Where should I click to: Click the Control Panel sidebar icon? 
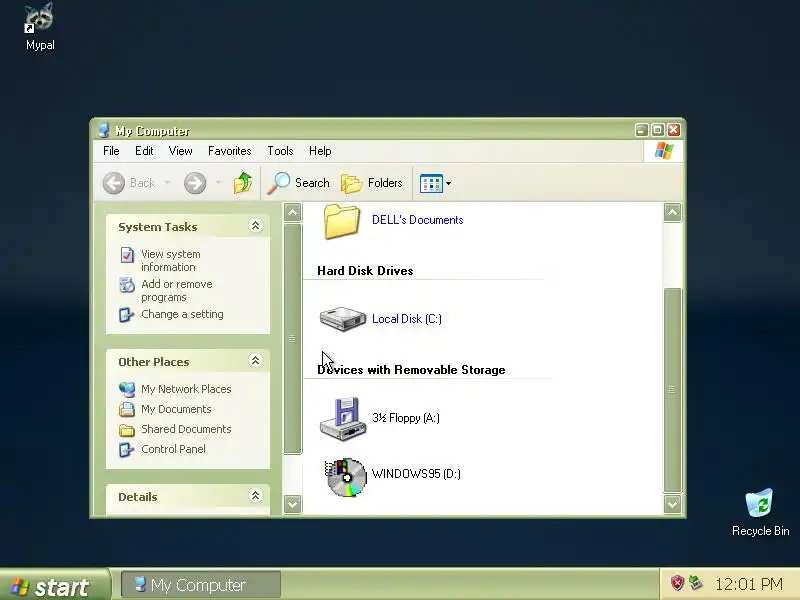pos(126,449)
